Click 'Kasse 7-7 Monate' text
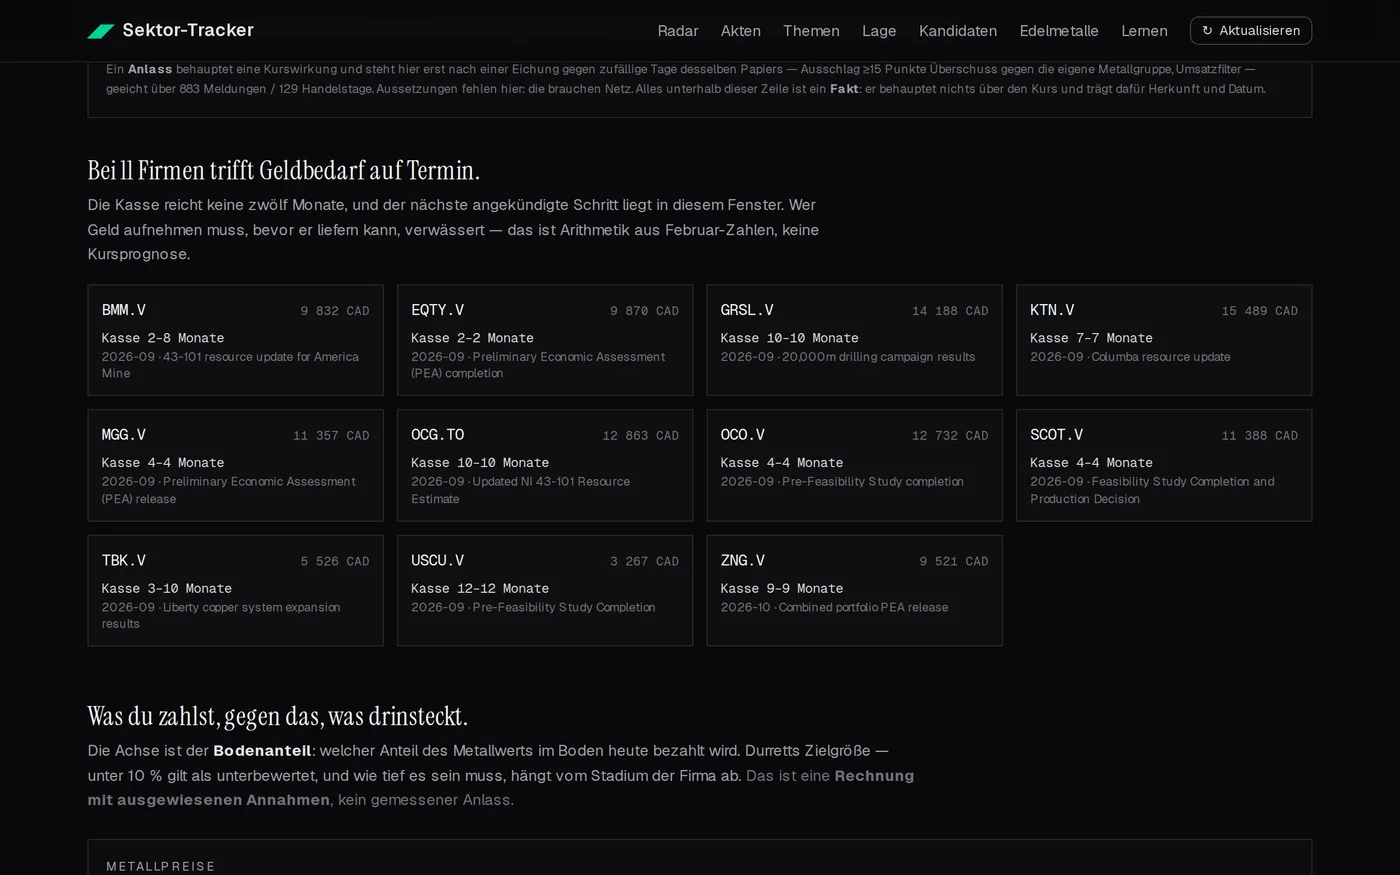The width and height of the screenshot is (1400, 875). tap(1092, 338)
